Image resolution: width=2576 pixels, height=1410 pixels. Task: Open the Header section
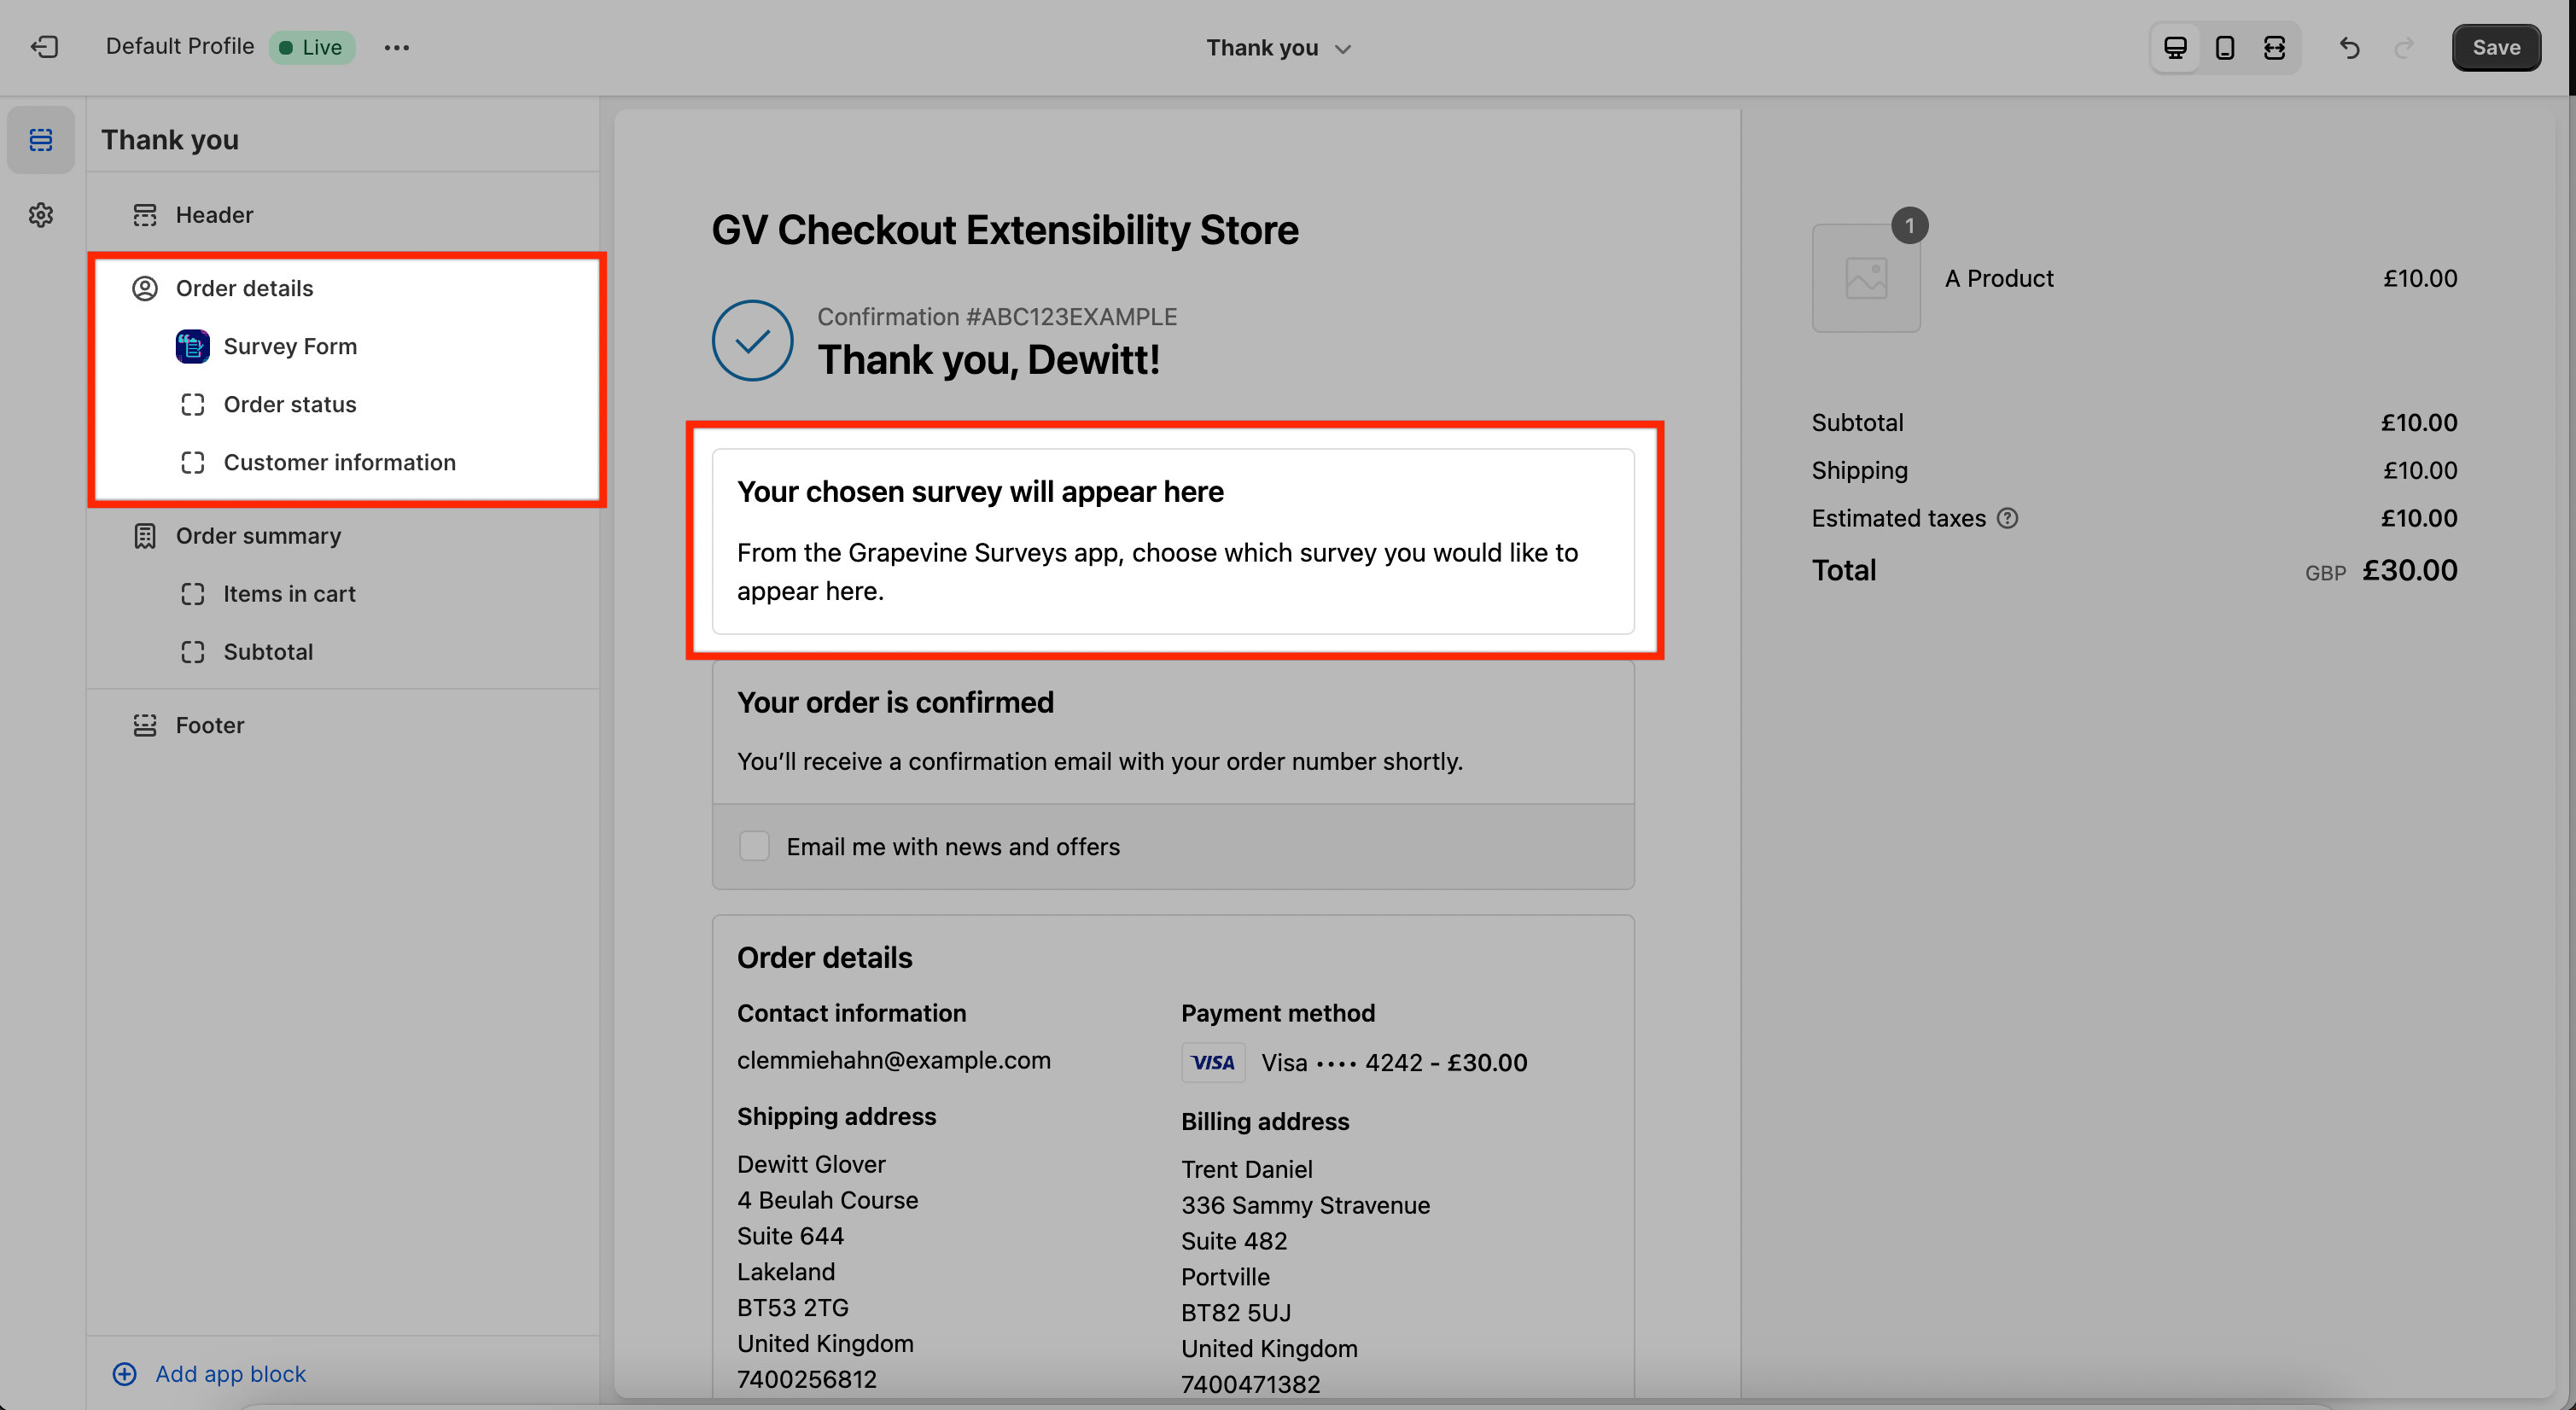(x=214, y=214)
